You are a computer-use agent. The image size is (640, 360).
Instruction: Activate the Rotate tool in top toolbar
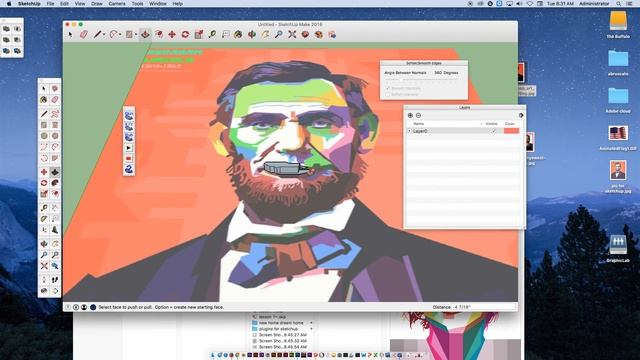(x=185, y=35)
